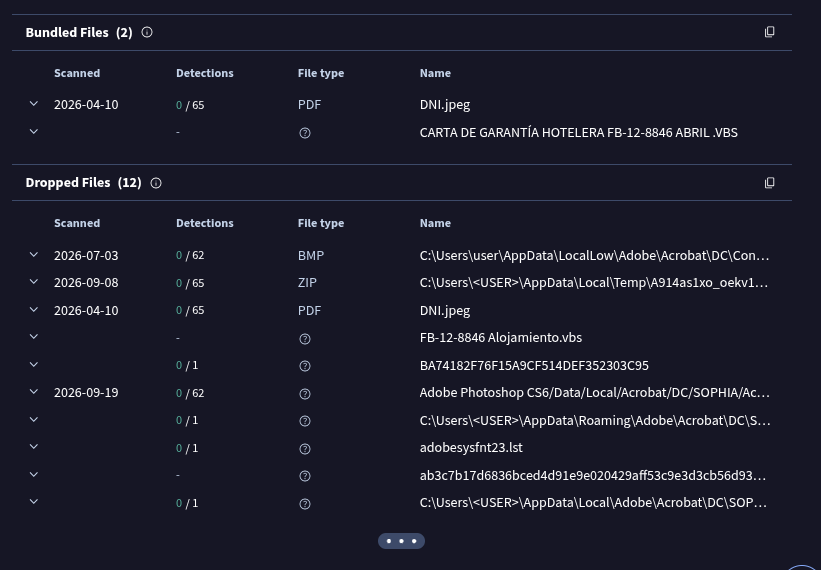Open the ab3c7b17d6836bced4d91e9e hash entry
821x570 pixels.
point(593,475)
